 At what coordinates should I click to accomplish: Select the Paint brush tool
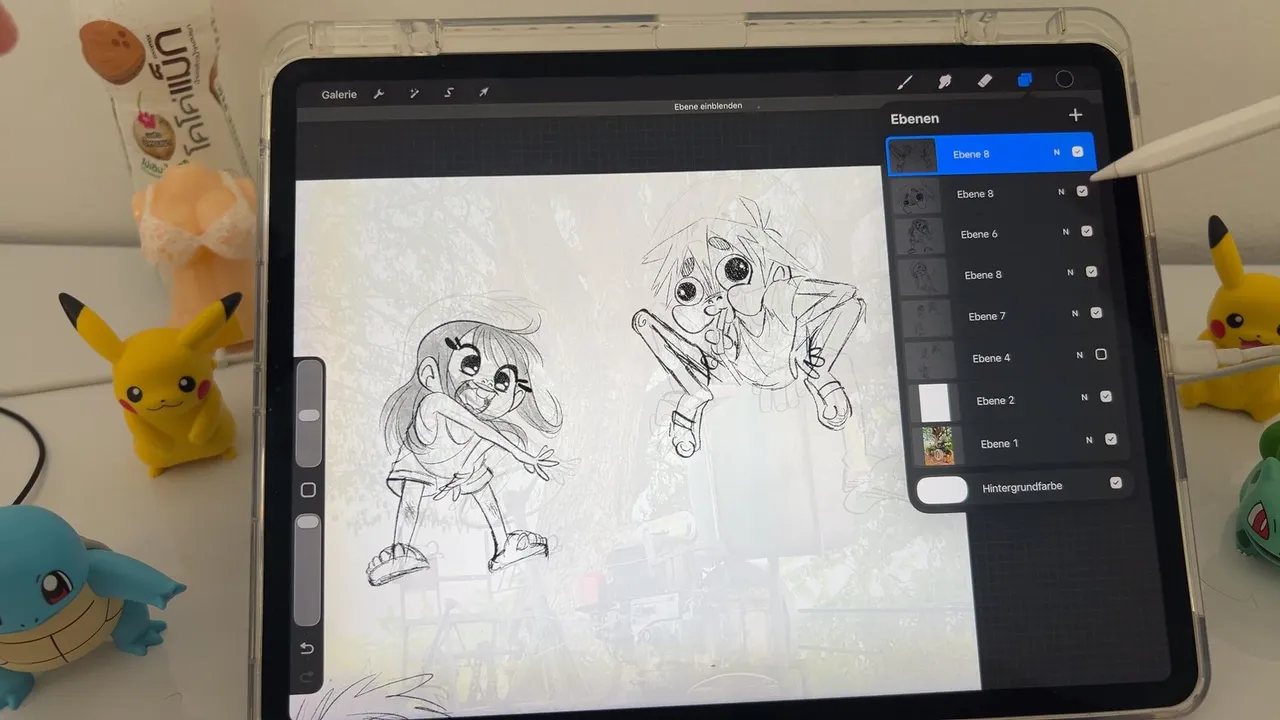click(x=905, y=81)
